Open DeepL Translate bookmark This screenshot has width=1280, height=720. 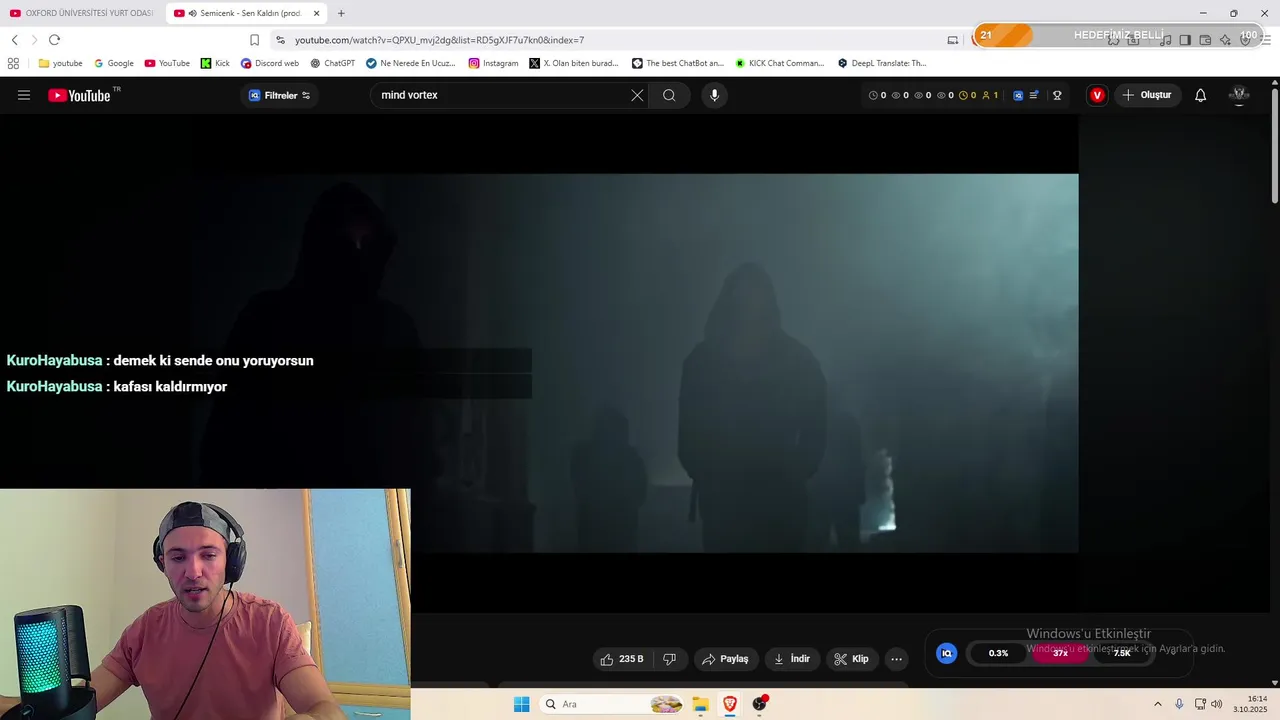[x=882, y=63]
